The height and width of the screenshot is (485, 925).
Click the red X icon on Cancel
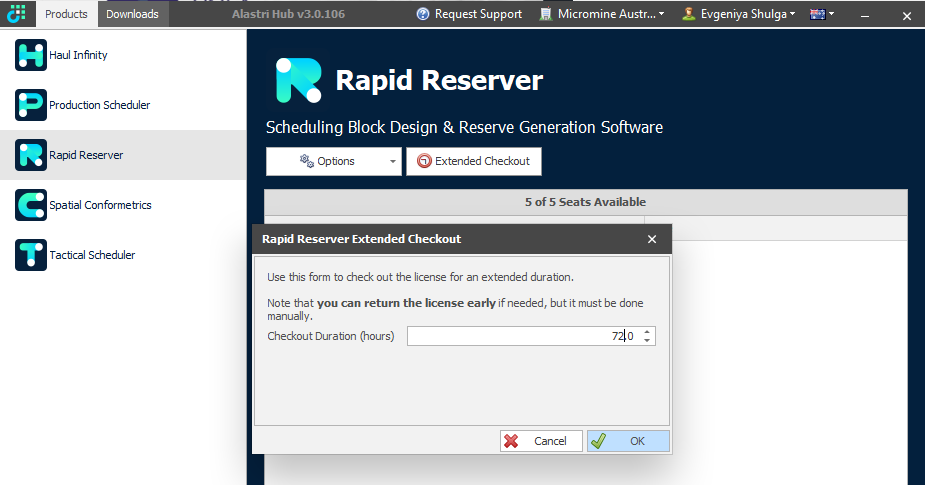click(x=511, y=441)
